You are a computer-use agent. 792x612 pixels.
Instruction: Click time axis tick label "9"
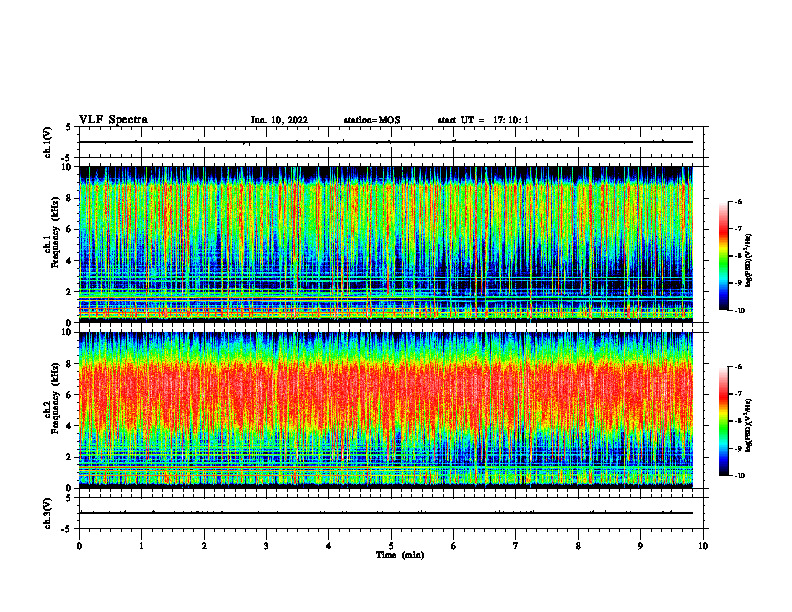(640, 546)
